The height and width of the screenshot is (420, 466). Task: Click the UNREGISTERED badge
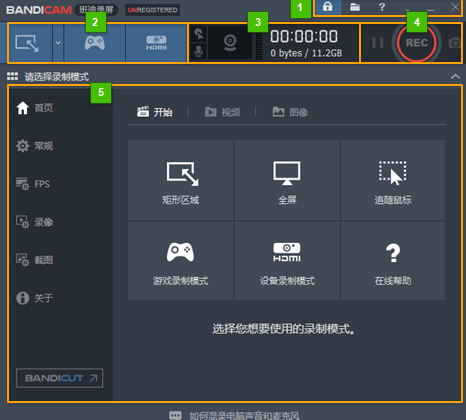pyautogui.click(x=152, y=10)
